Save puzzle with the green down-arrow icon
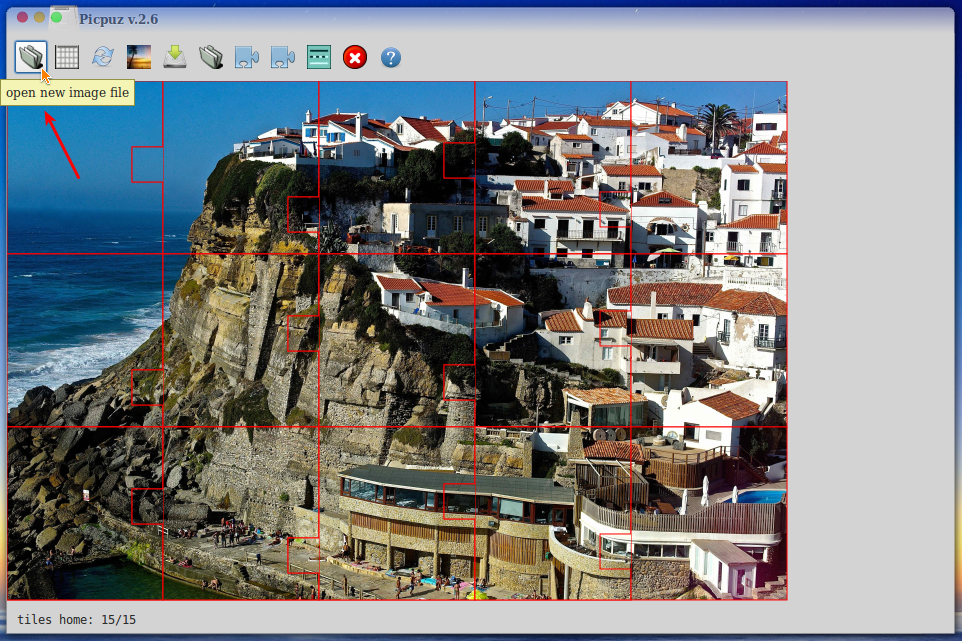962x641 pixels. click(175, 57)
